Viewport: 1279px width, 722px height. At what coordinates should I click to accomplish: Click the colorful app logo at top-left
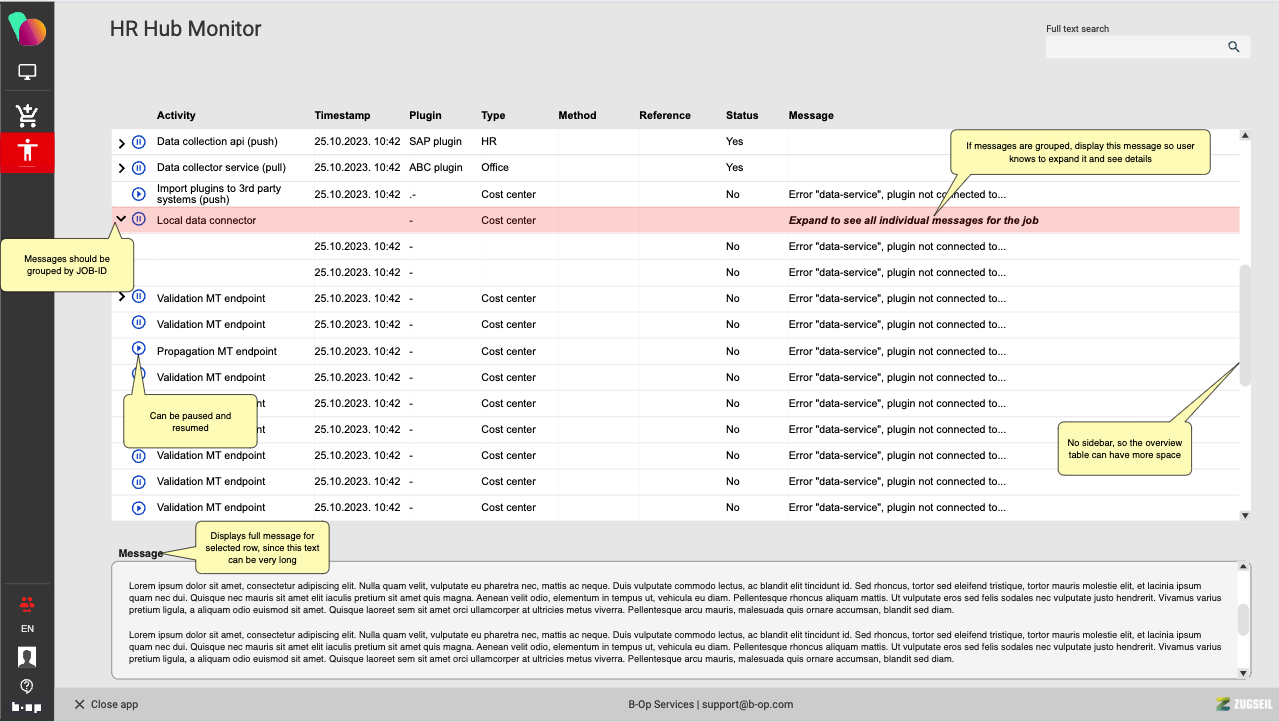(x=27, y=28)
